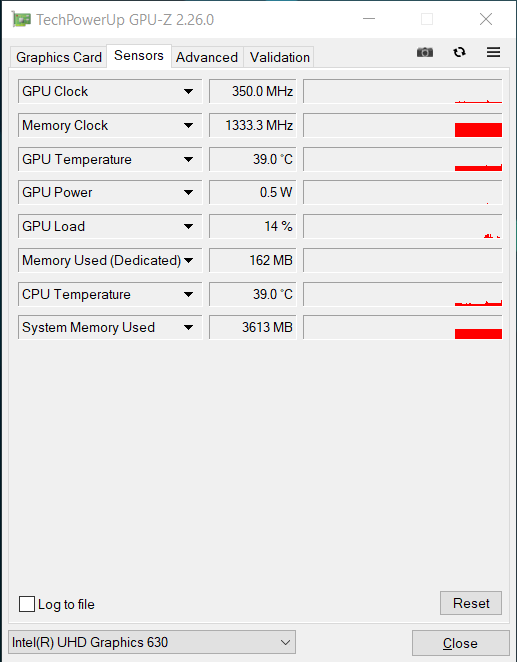Take a screenshot with the camera icon
This screenshot has width=517, height=662.
point(425,52)
